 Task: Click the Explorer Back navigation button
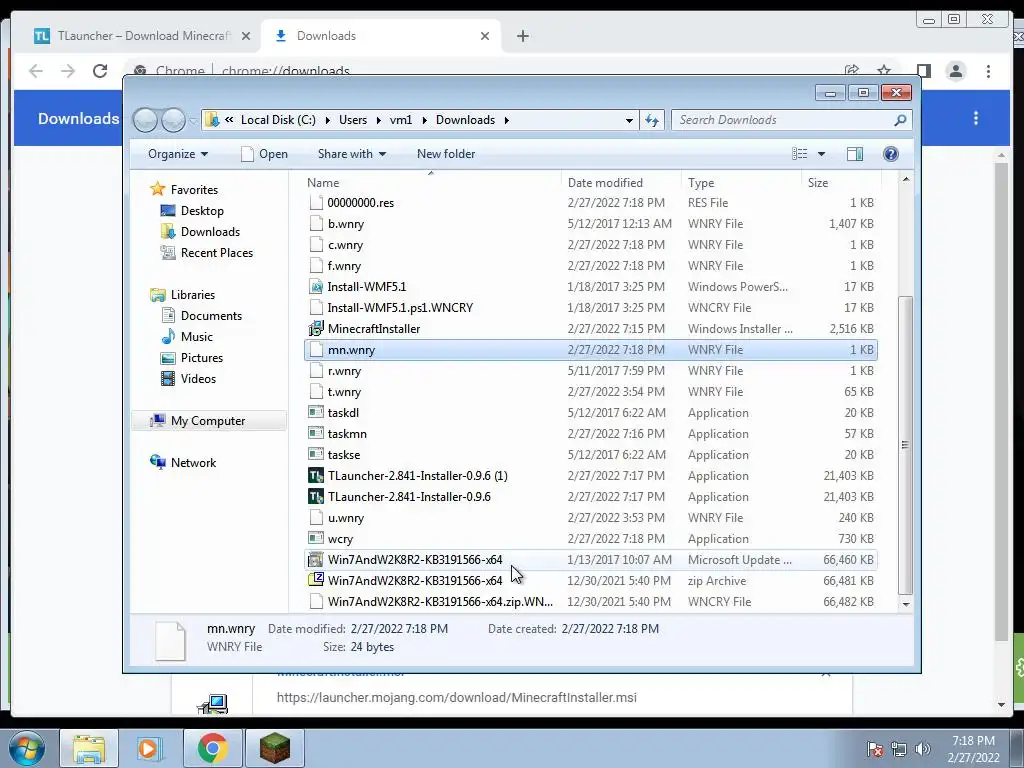[x=145, y=120]
